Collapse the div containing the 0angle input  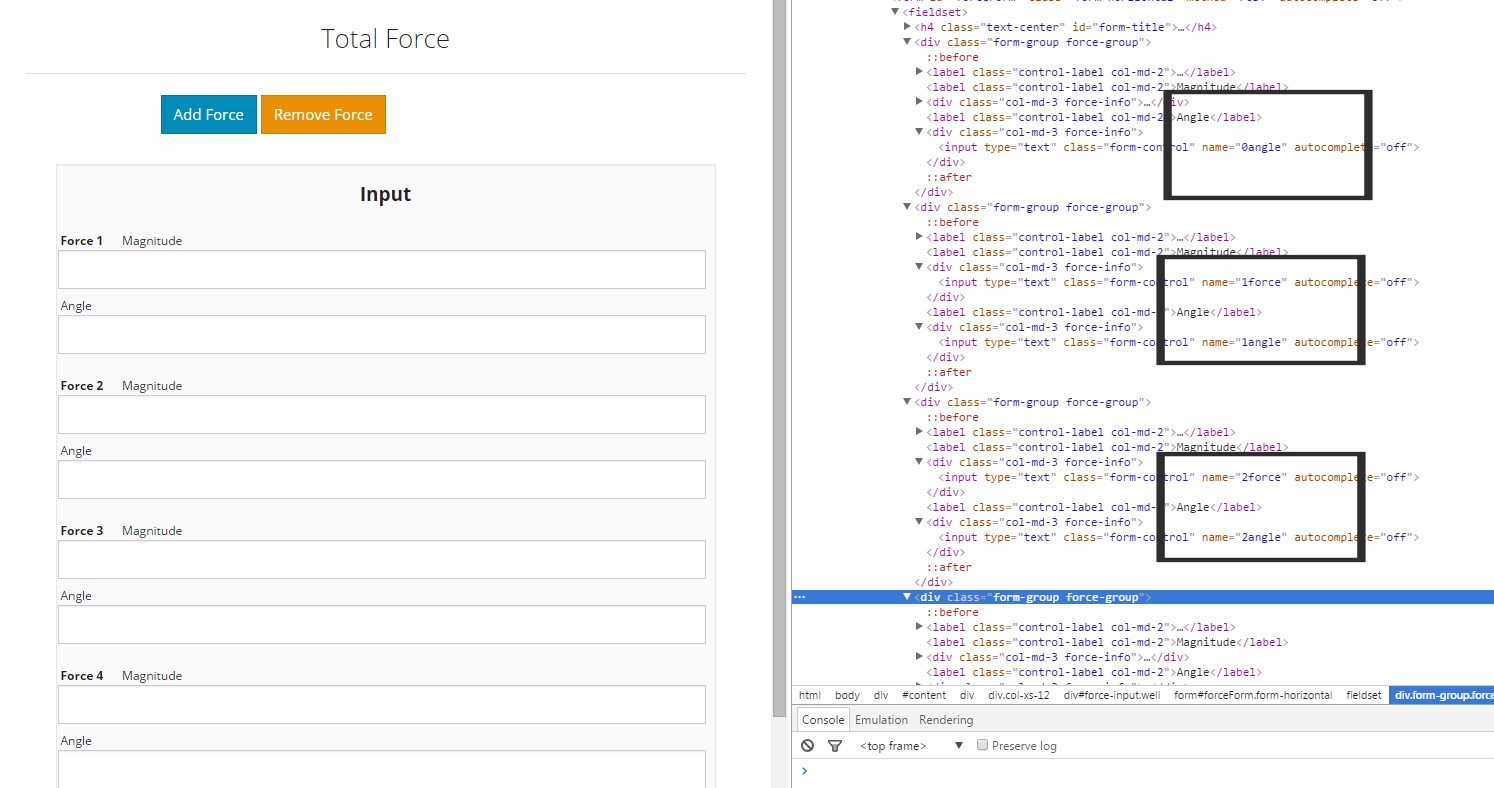[919, 132]
